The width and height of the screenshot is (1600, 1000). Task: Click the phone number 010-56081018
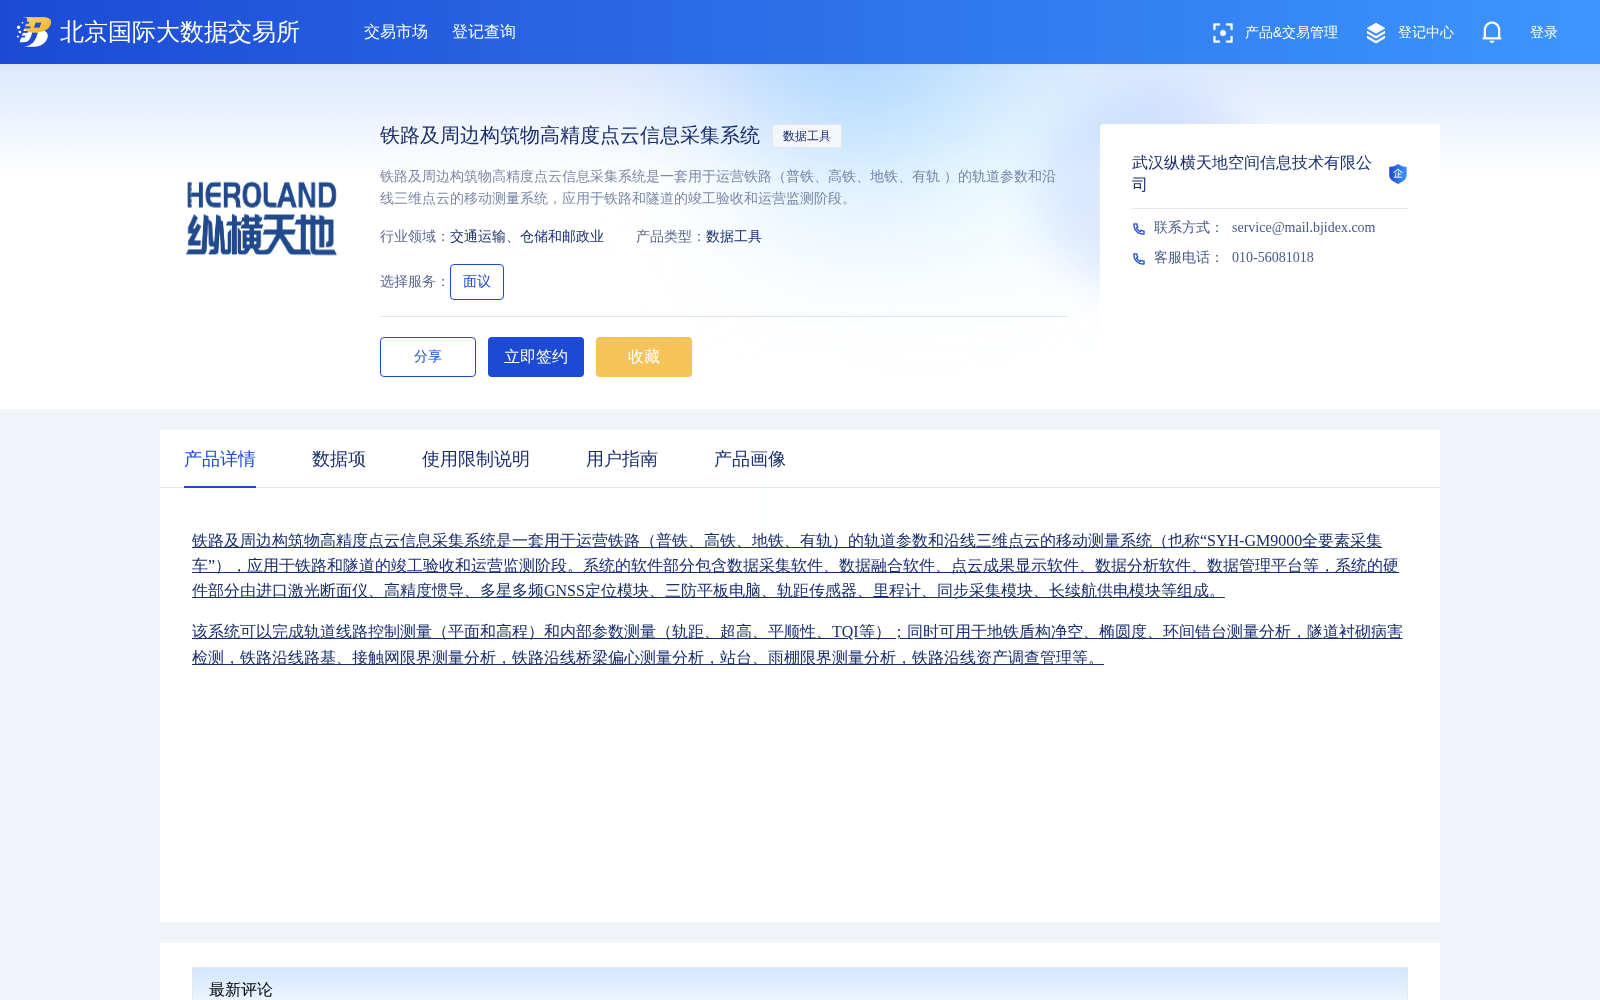(x=1273, y=258)
